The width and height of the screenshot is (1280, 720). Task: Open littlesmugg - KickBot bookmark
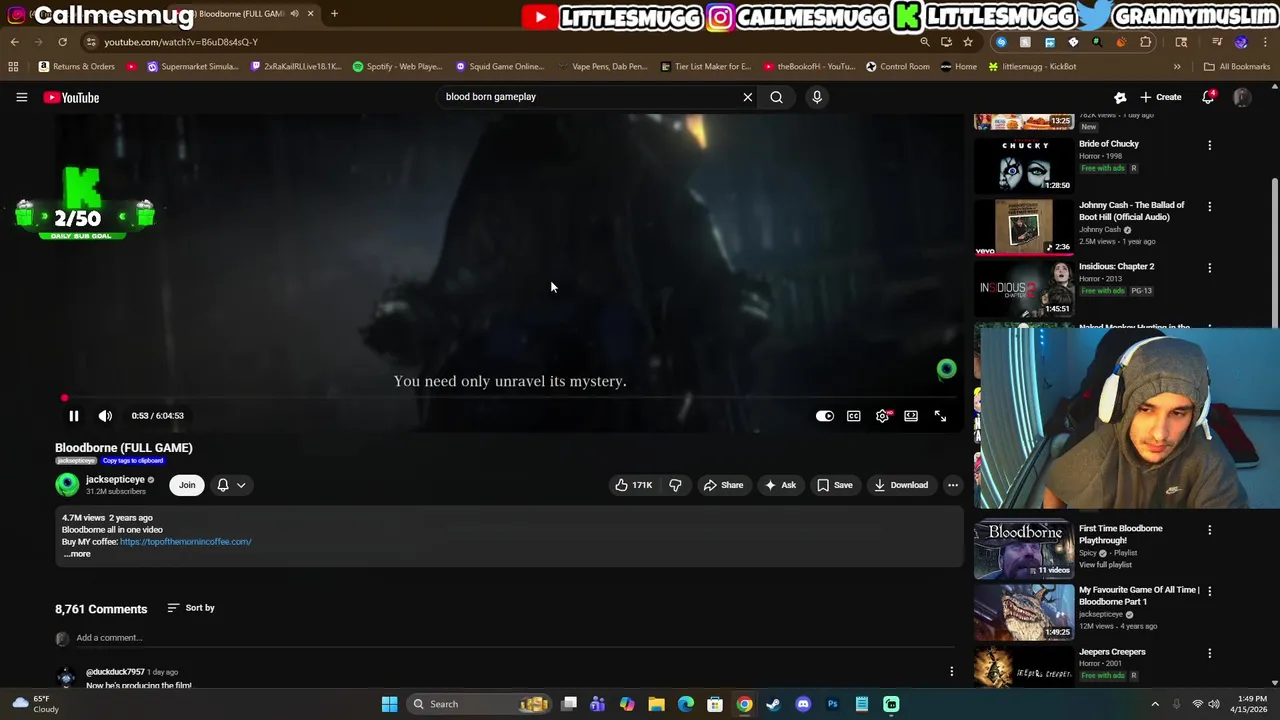[1032, 67]
